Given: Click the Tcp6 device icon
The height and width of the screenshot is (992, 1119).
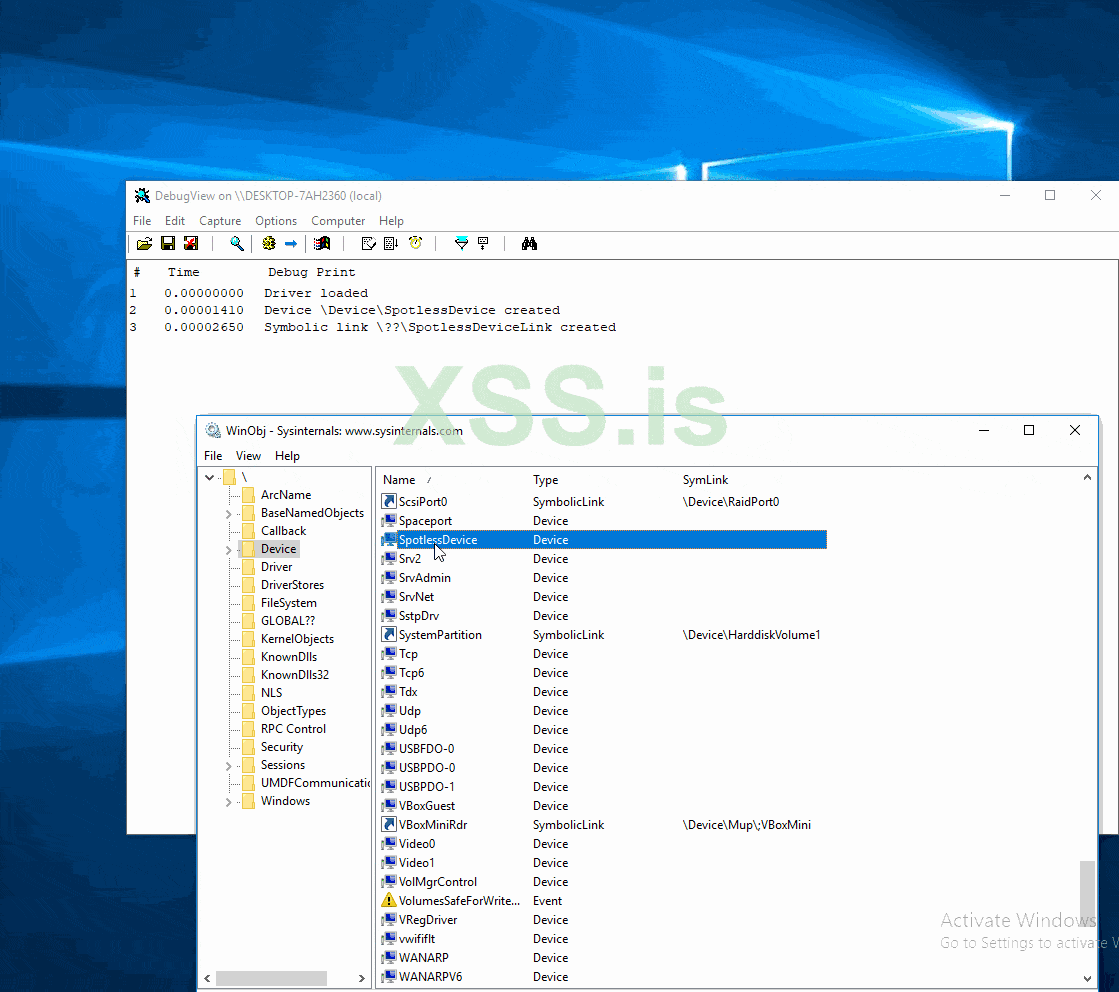Looking at the screenshot, I should tap(389, 672).
